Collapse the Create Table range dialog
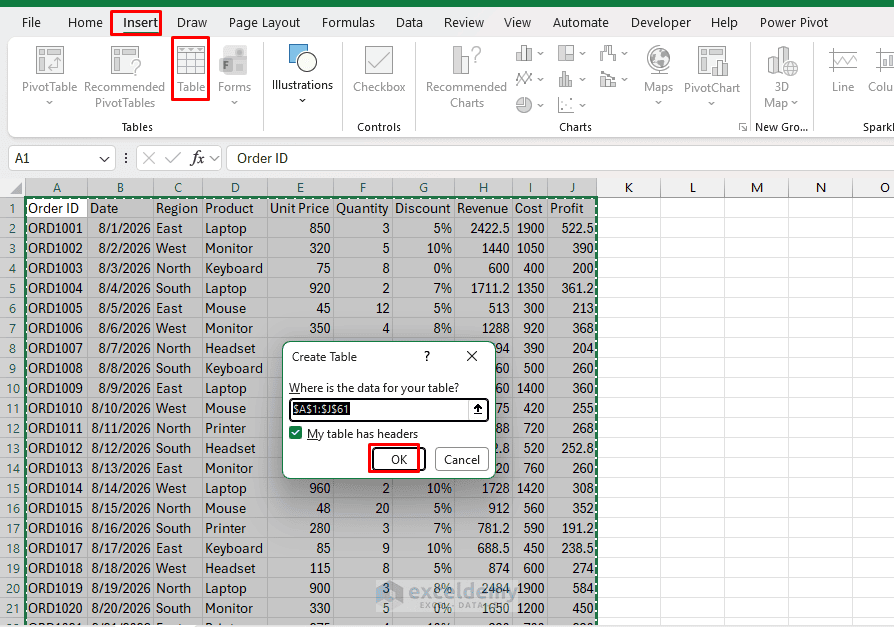Screen dimensions: 894x627 (478, 409)
